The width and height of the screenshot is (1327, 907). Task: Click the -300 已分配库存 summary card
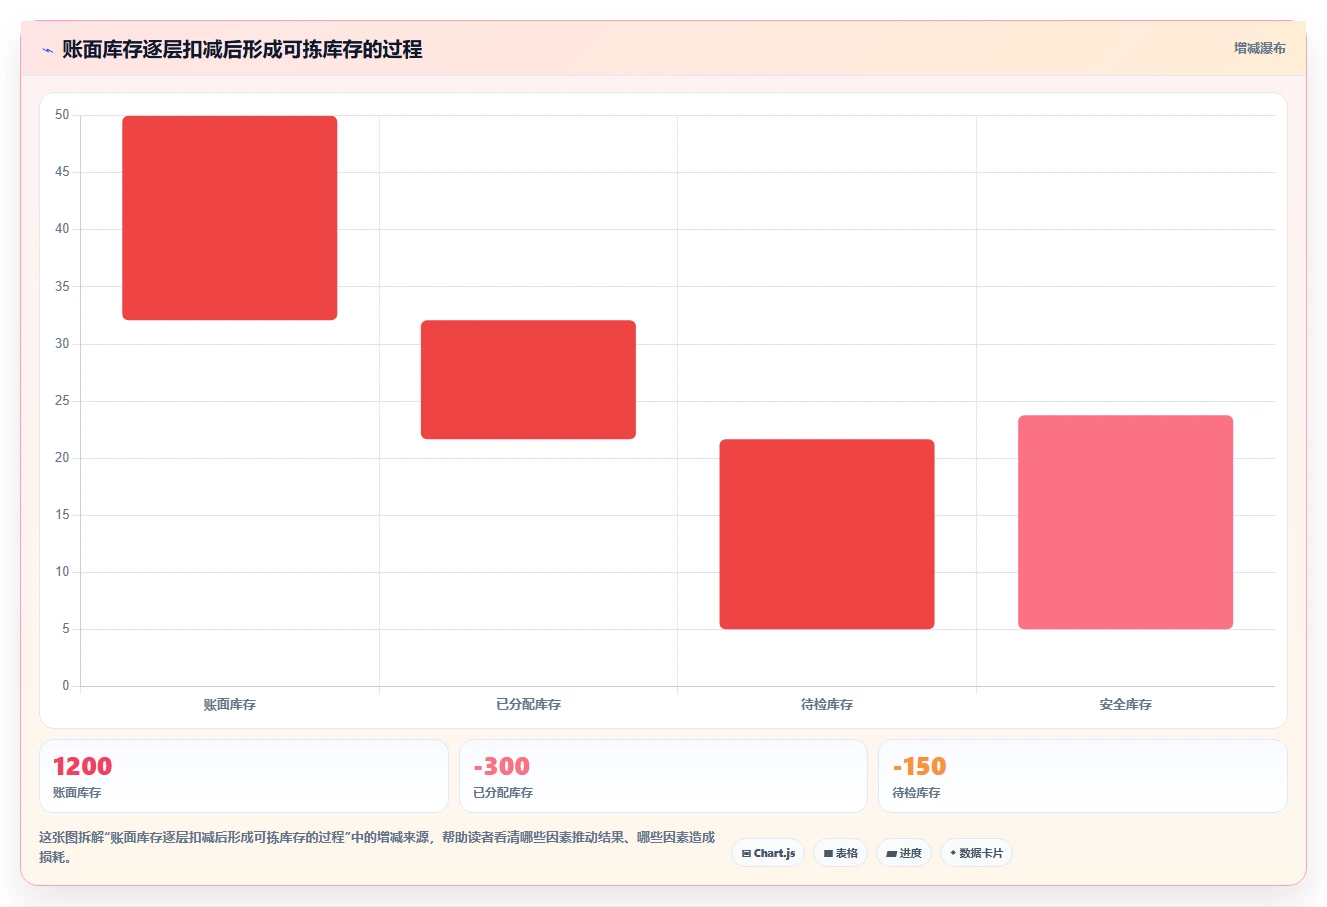[x=663, y=776]
